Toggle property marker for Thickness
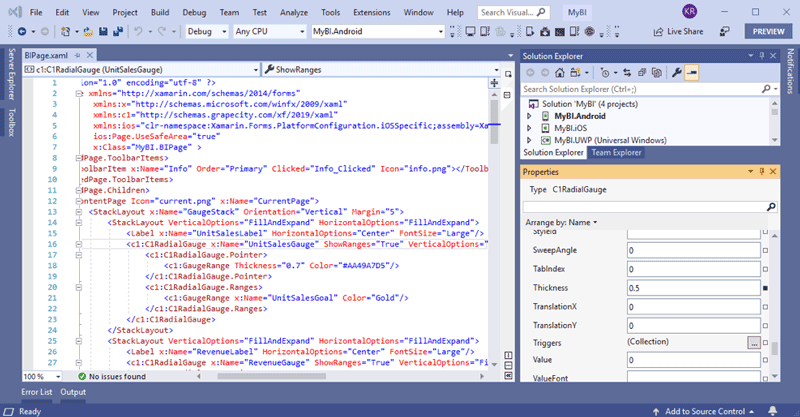The image size is (800, 417). click(x=765, y=288)
